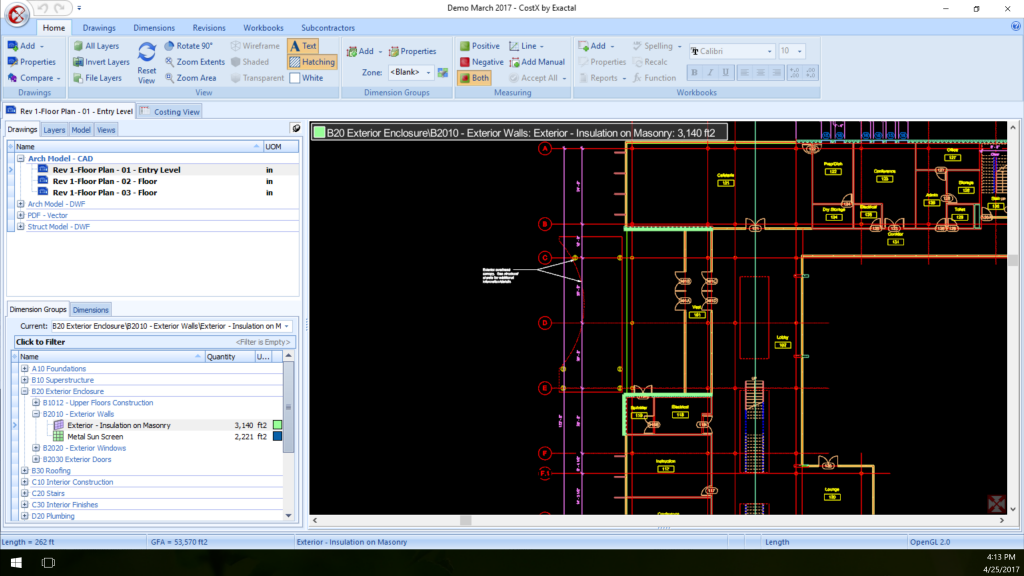1024x576 pixels.
Task: Click the Bold formatting button
Action: 694,72
